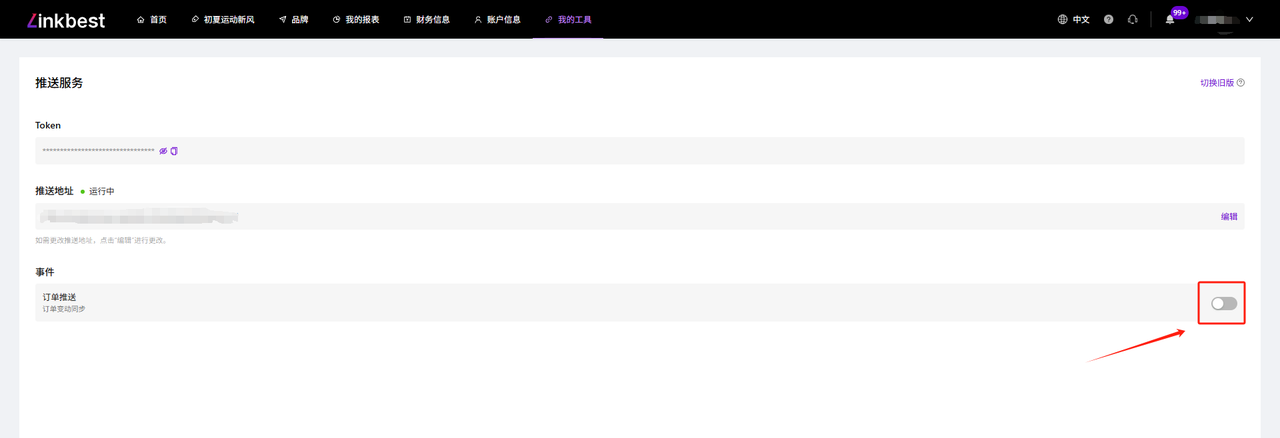The height and width of the screenshot is (438, 1280).
Task: Enable the 订单推送 toggle switch
Action: [1224, 304]
